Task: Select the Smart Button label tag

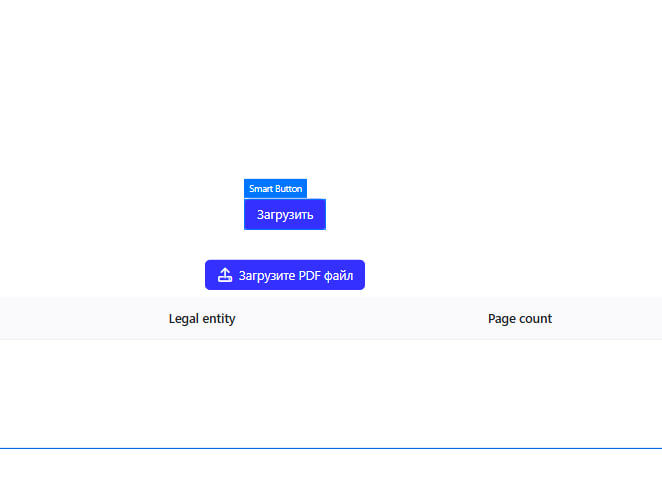Action: click(x=275, y=189)
